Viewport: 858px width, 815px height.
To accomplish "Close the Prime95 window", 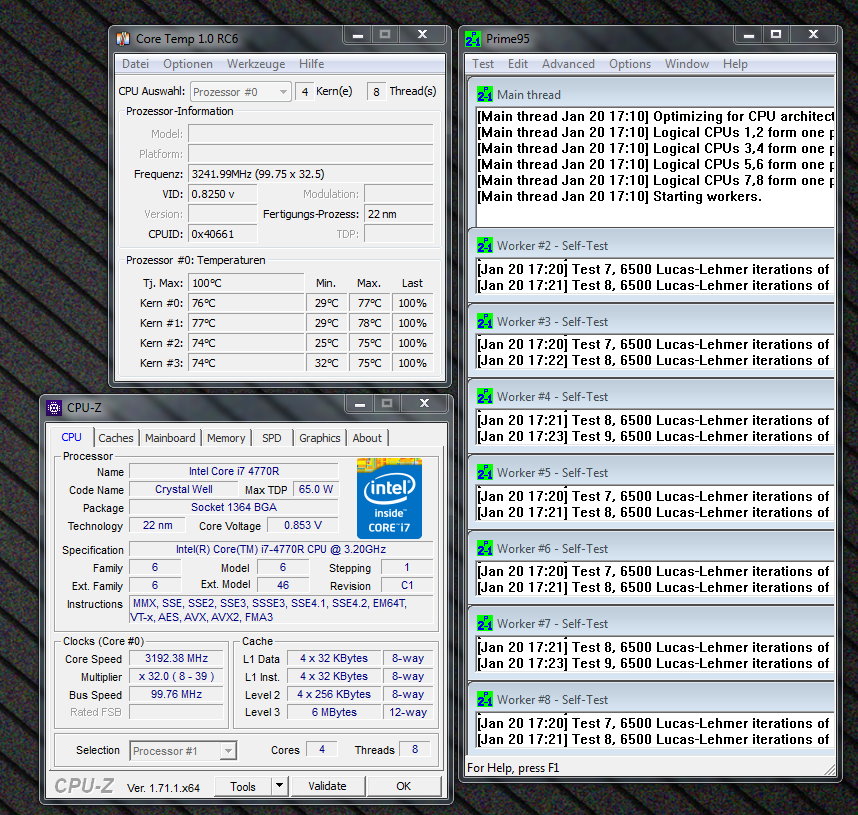I will coord(813,35).
